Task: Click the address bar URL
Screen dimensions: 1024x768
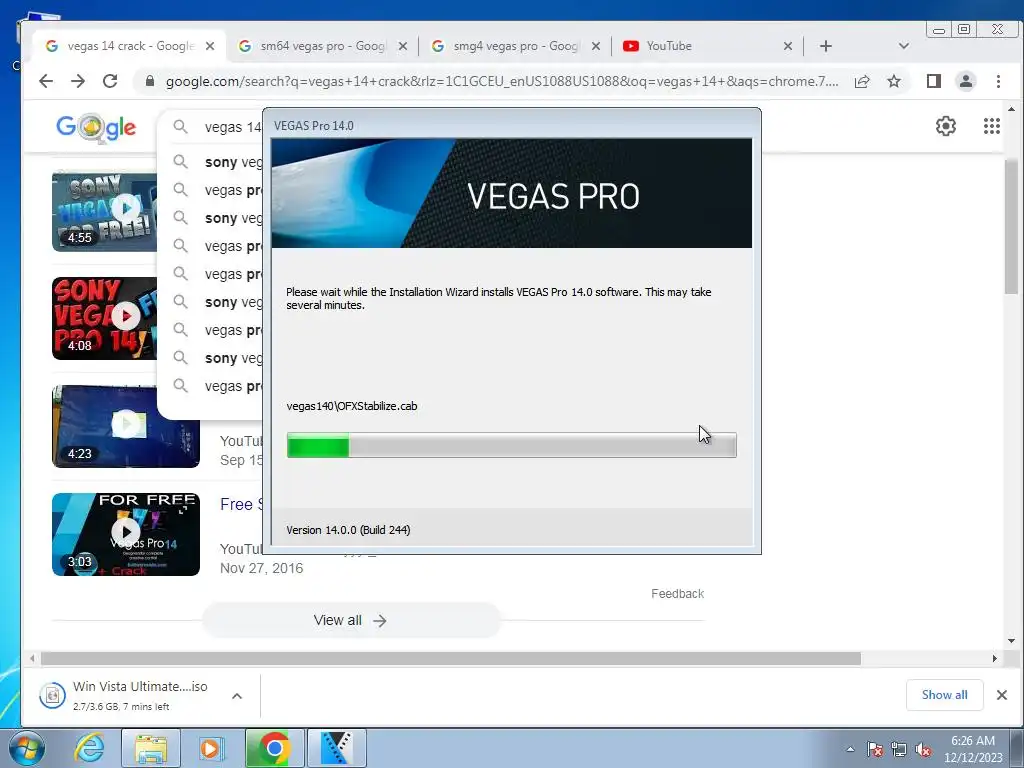Action: coord(502,81)
